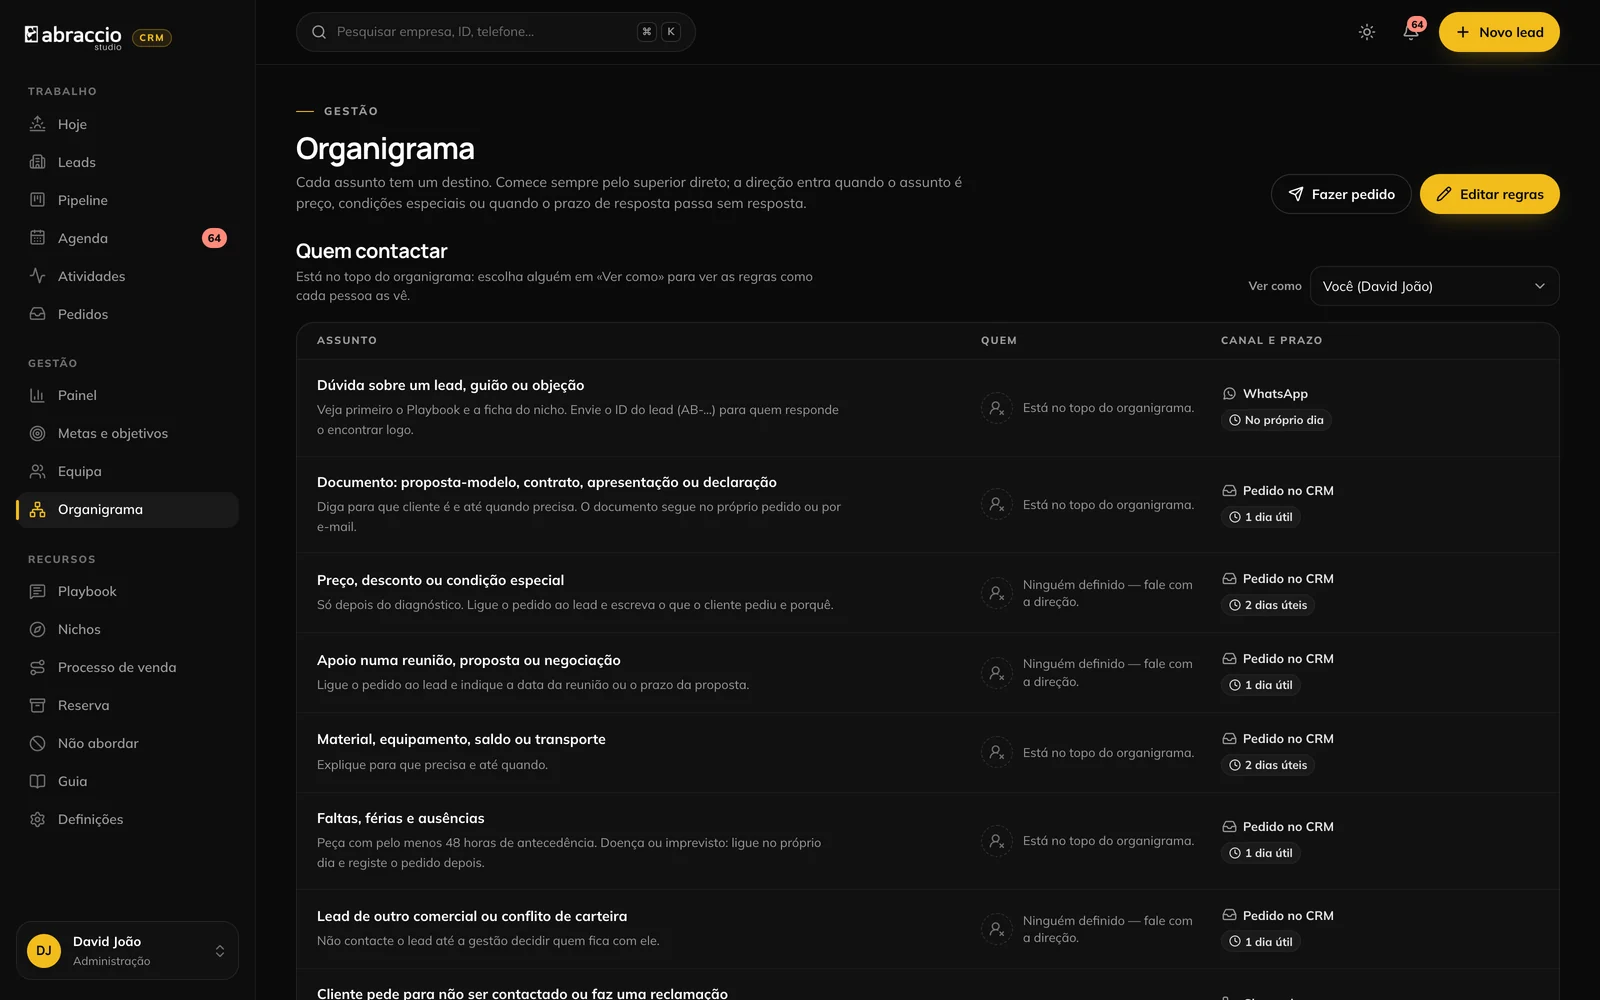Screen dimensions: 1600x1000
Task: Select row "Preço, desconto ou condição especial"
Action: coord(927,593)
